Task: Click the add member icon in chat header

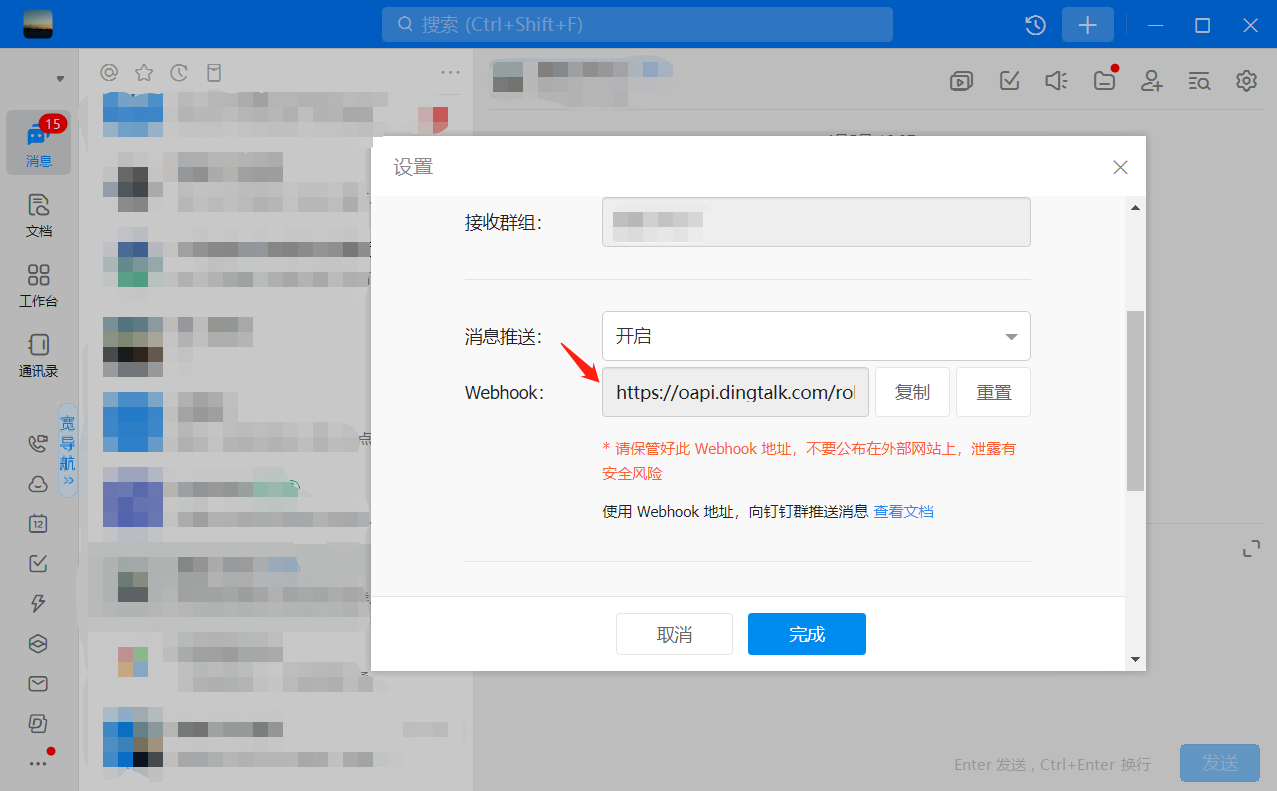Action: pos(1152,81)
